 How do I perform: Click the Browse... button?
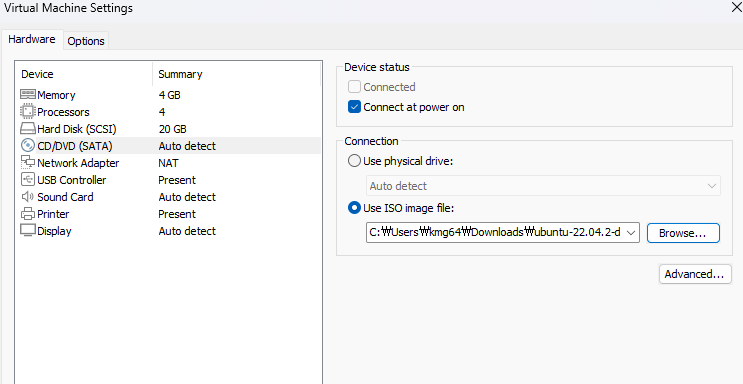pos(683,233)
